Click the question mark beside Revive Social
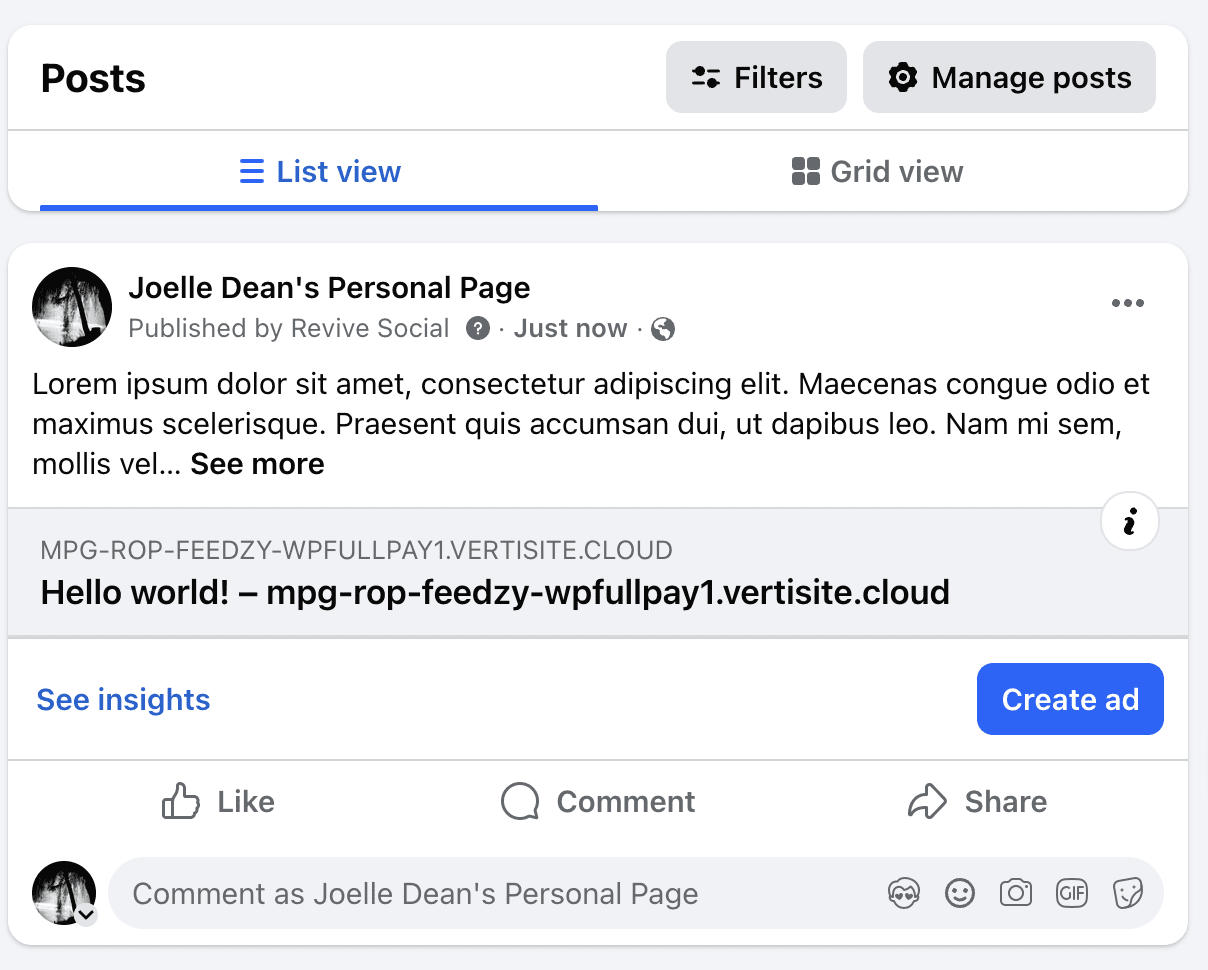This screenshot has height=970, width=1208. pos(478,328)
